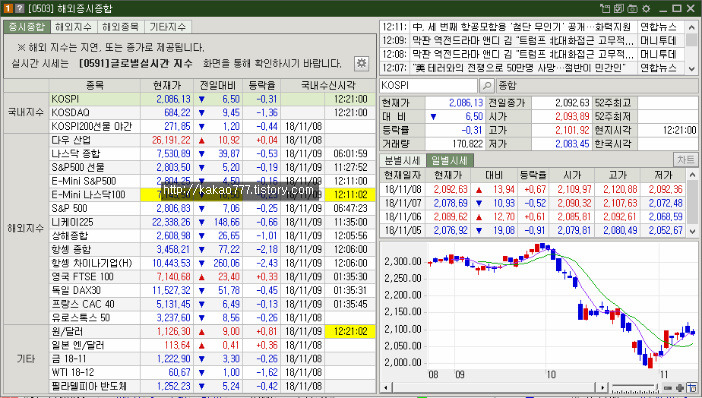The width and height of the screenshot is (702, 398).
Task: Select the 다우 산업 row
Action: coord(212,140)
